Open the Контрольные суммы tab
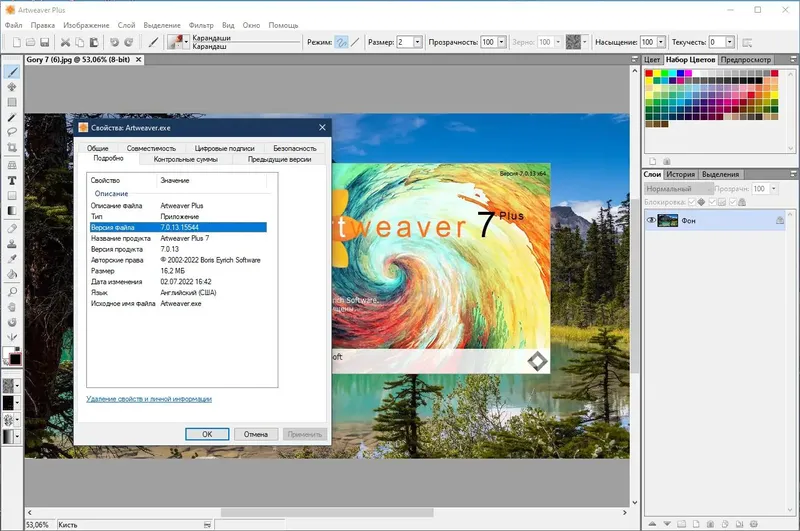Screen dimensions: 800x531 point(186,160)
